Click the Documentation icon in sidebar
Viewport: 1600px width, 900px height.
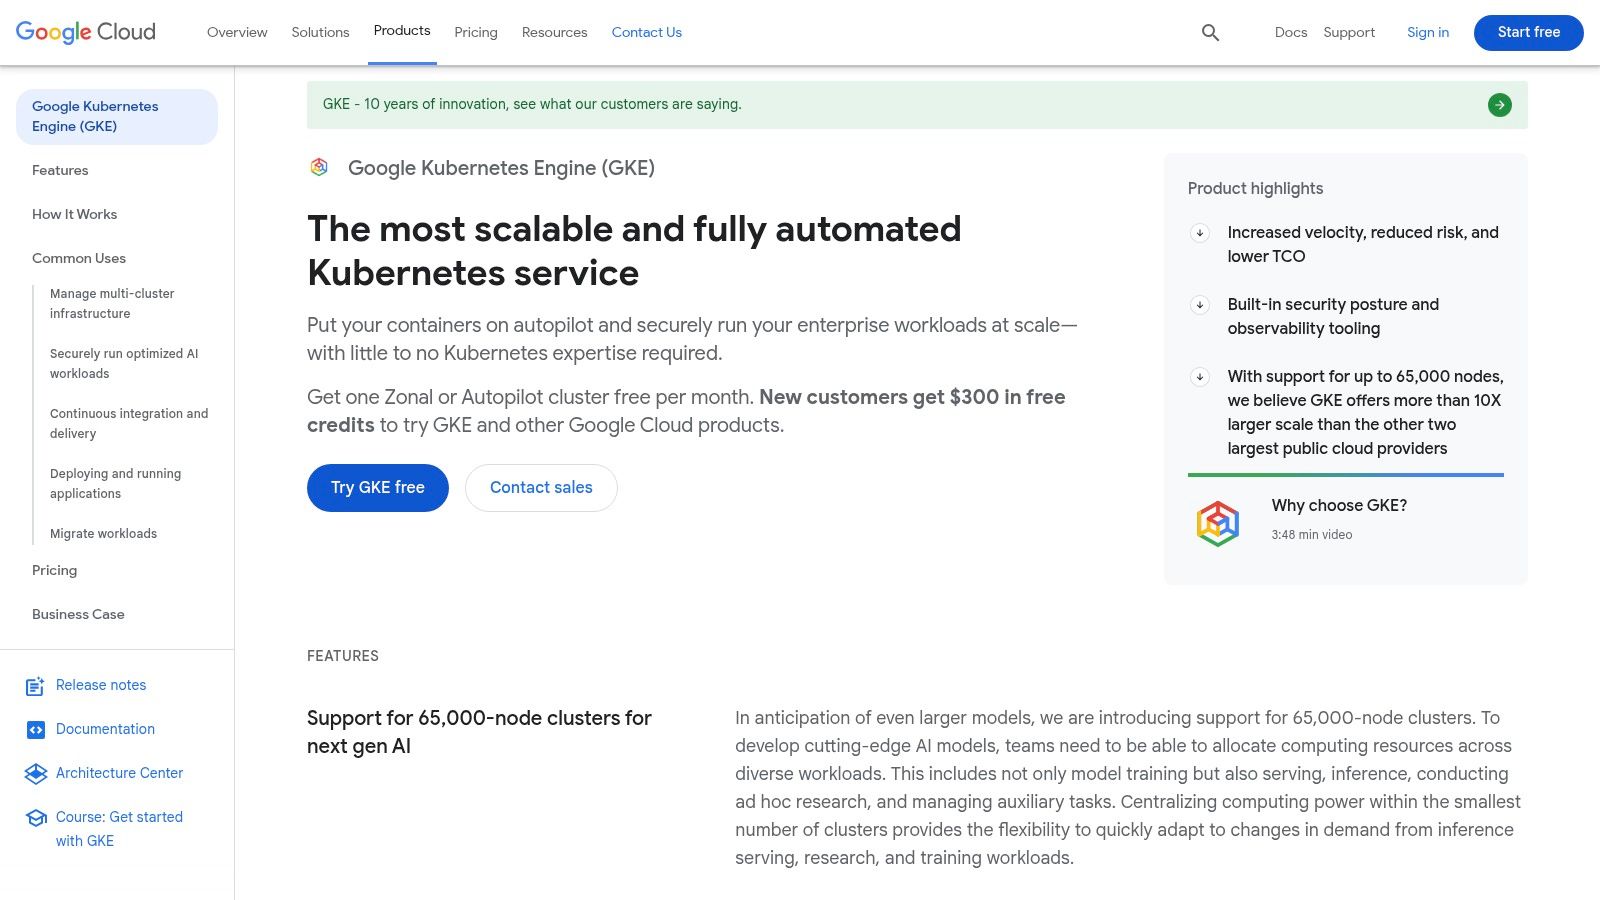coord(35,730)
